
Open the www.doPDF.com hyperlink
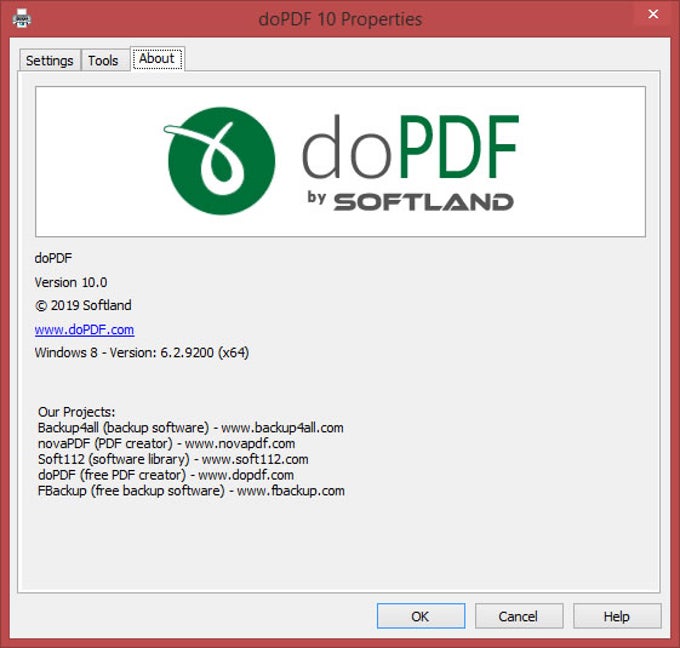(x=85, y=330)
